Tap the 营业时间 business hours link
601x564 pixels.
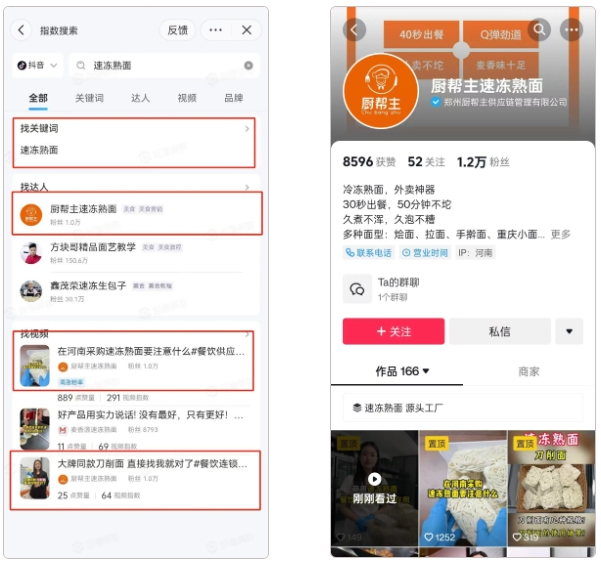coord(425,253)
